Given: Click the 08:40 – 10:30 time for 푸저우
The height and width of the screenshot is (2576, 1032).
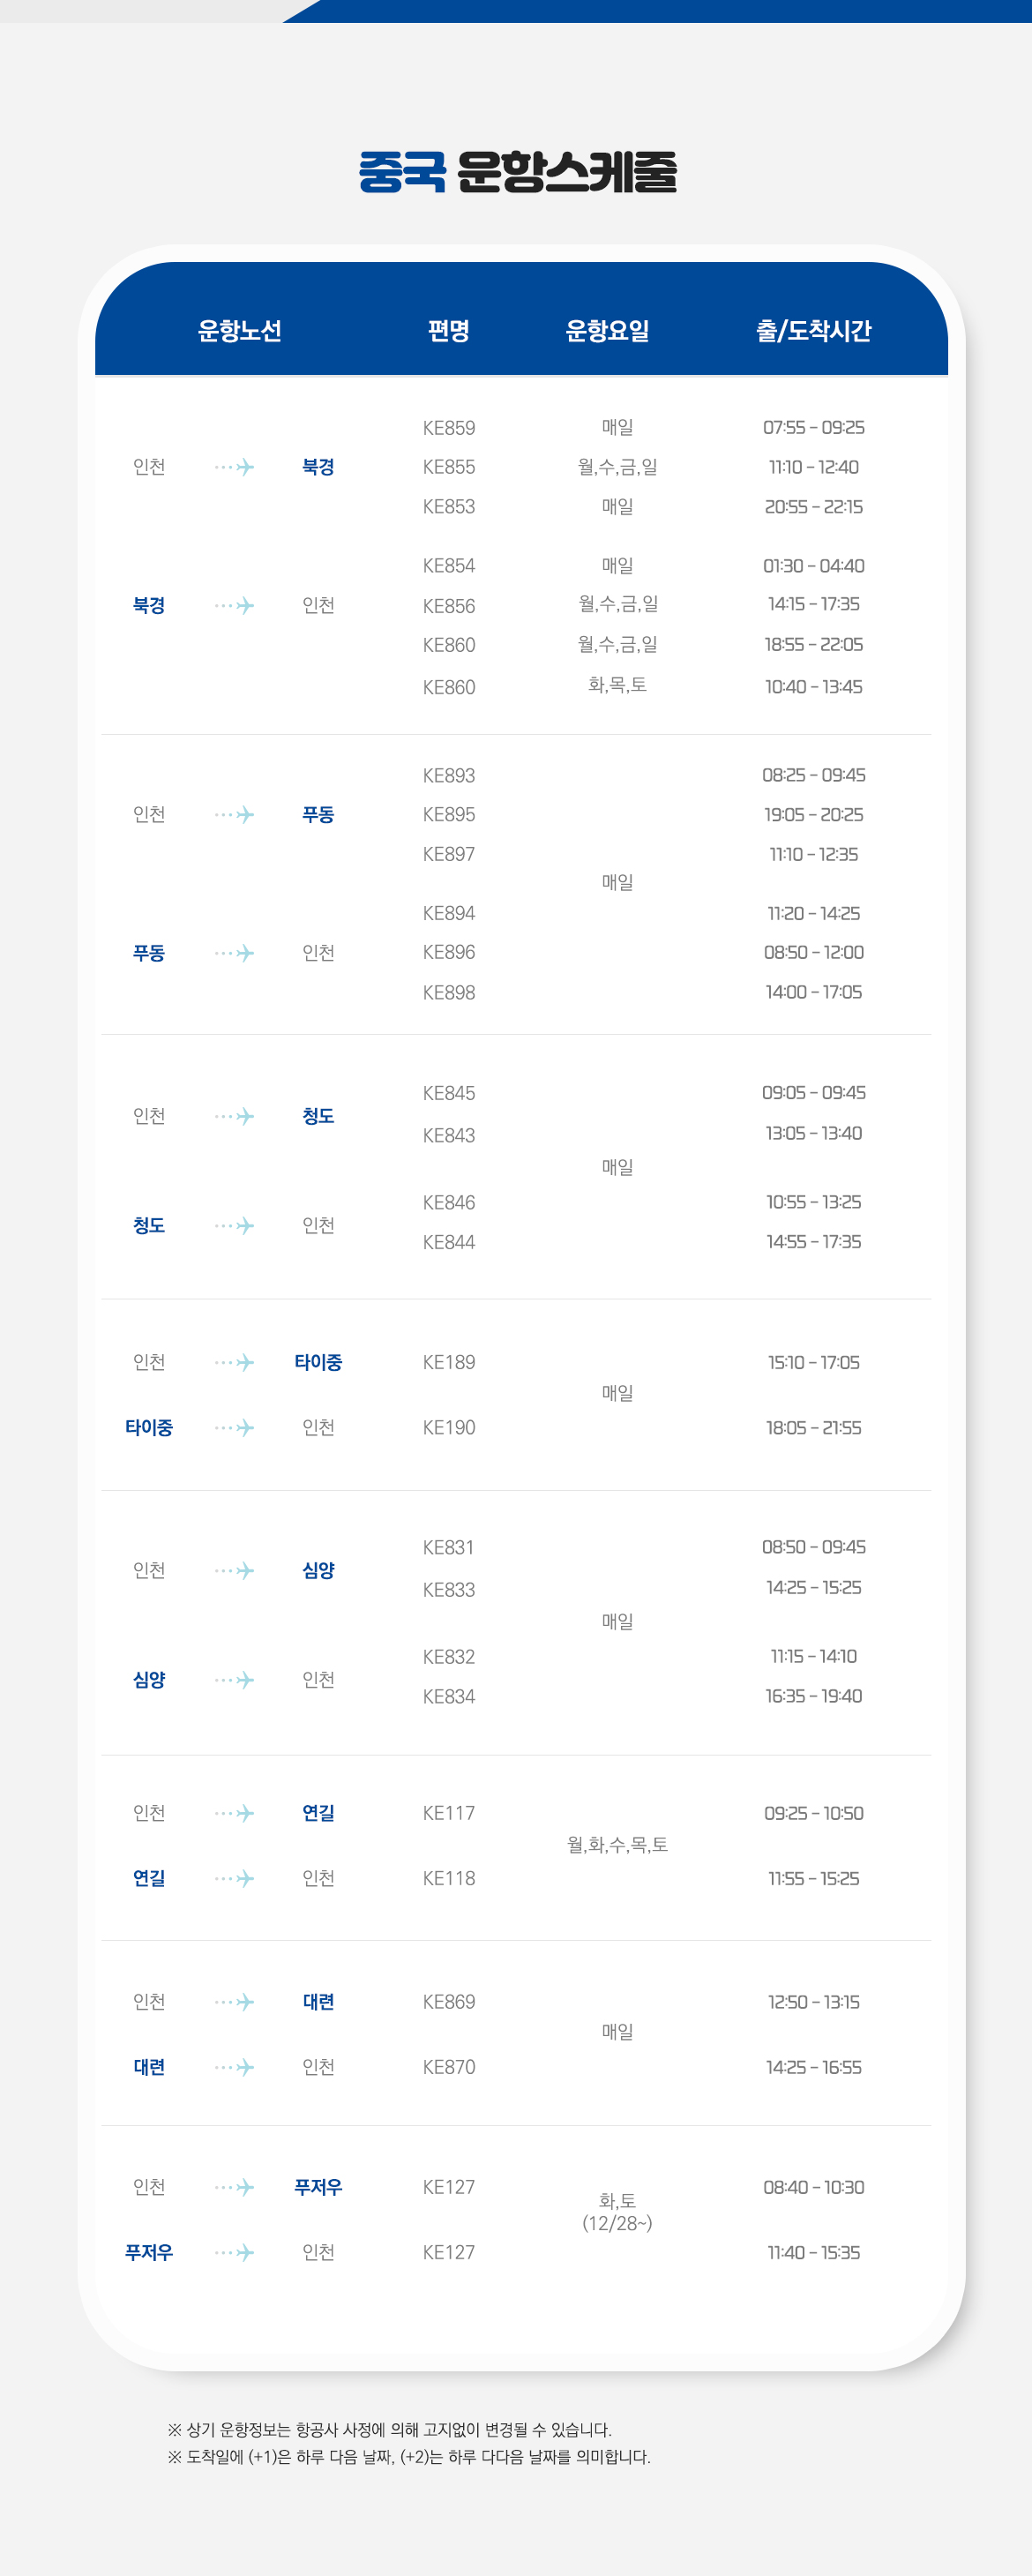Looking at the screenshot, I should tap(814, 2187).
